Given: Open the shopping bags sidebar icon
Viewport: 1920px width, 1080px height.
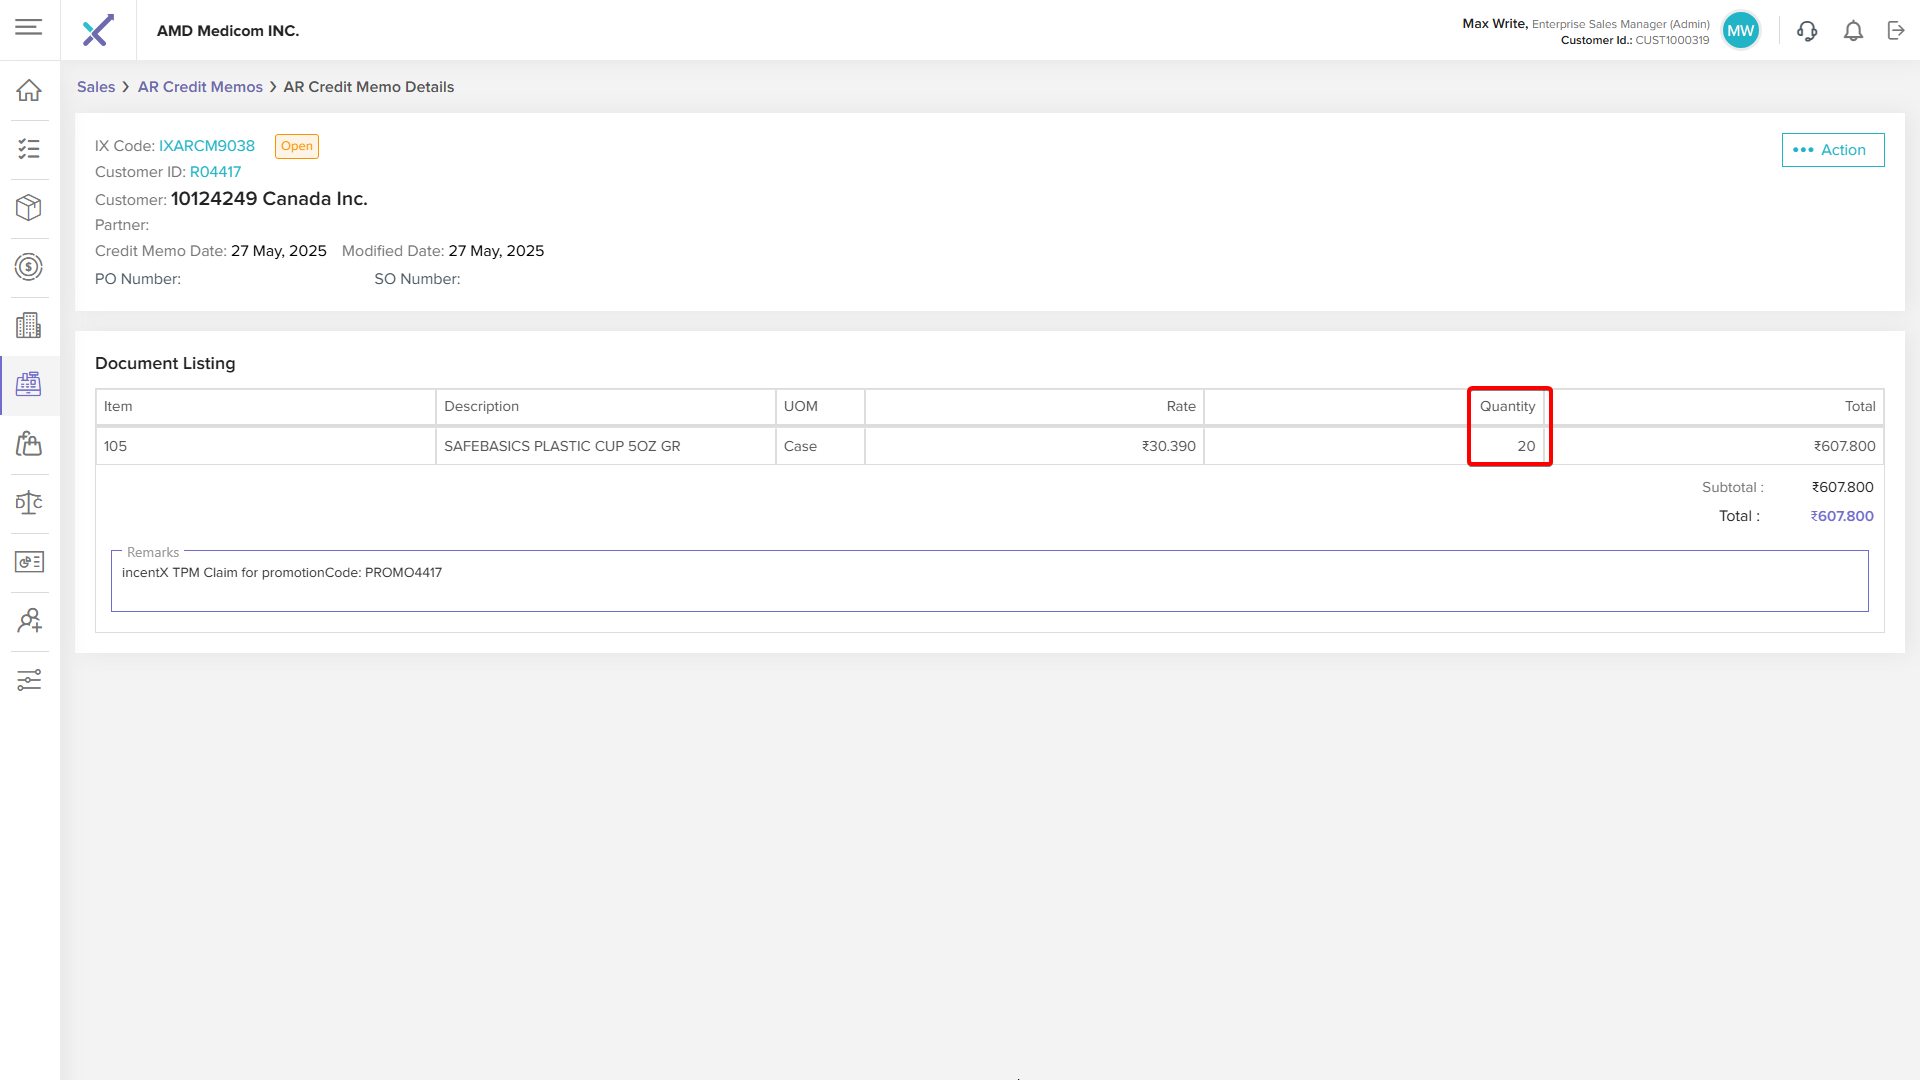Looking at the screenshot, I should [x=29, y=443].
